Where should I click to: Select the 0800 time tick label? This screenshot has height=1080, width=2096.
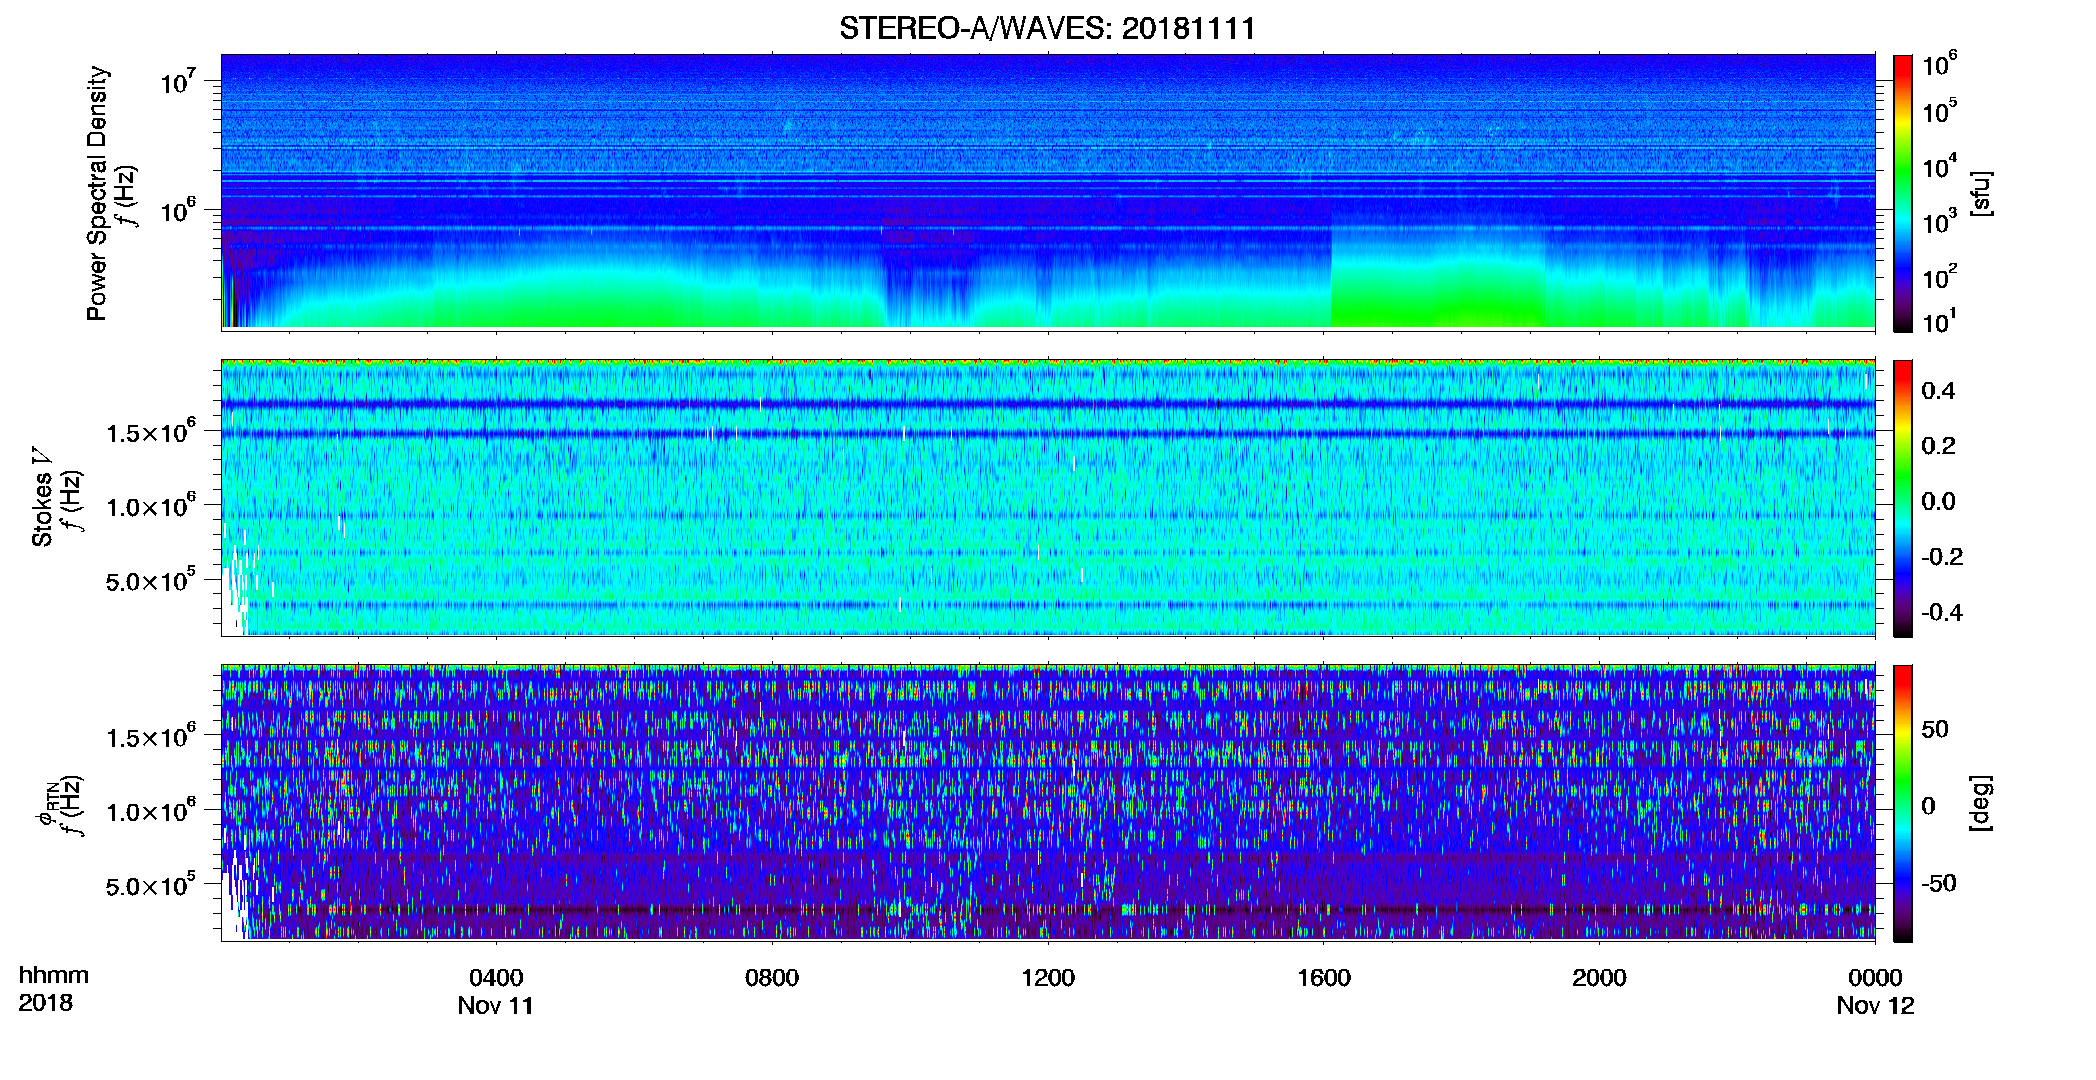coord(772,978)
